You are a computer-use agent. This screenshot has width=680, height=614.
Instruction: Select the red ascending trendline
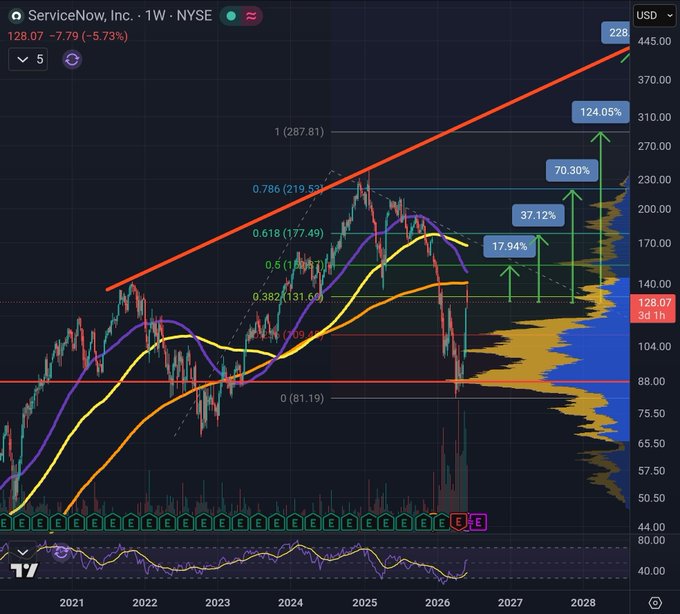click(368, 168)
